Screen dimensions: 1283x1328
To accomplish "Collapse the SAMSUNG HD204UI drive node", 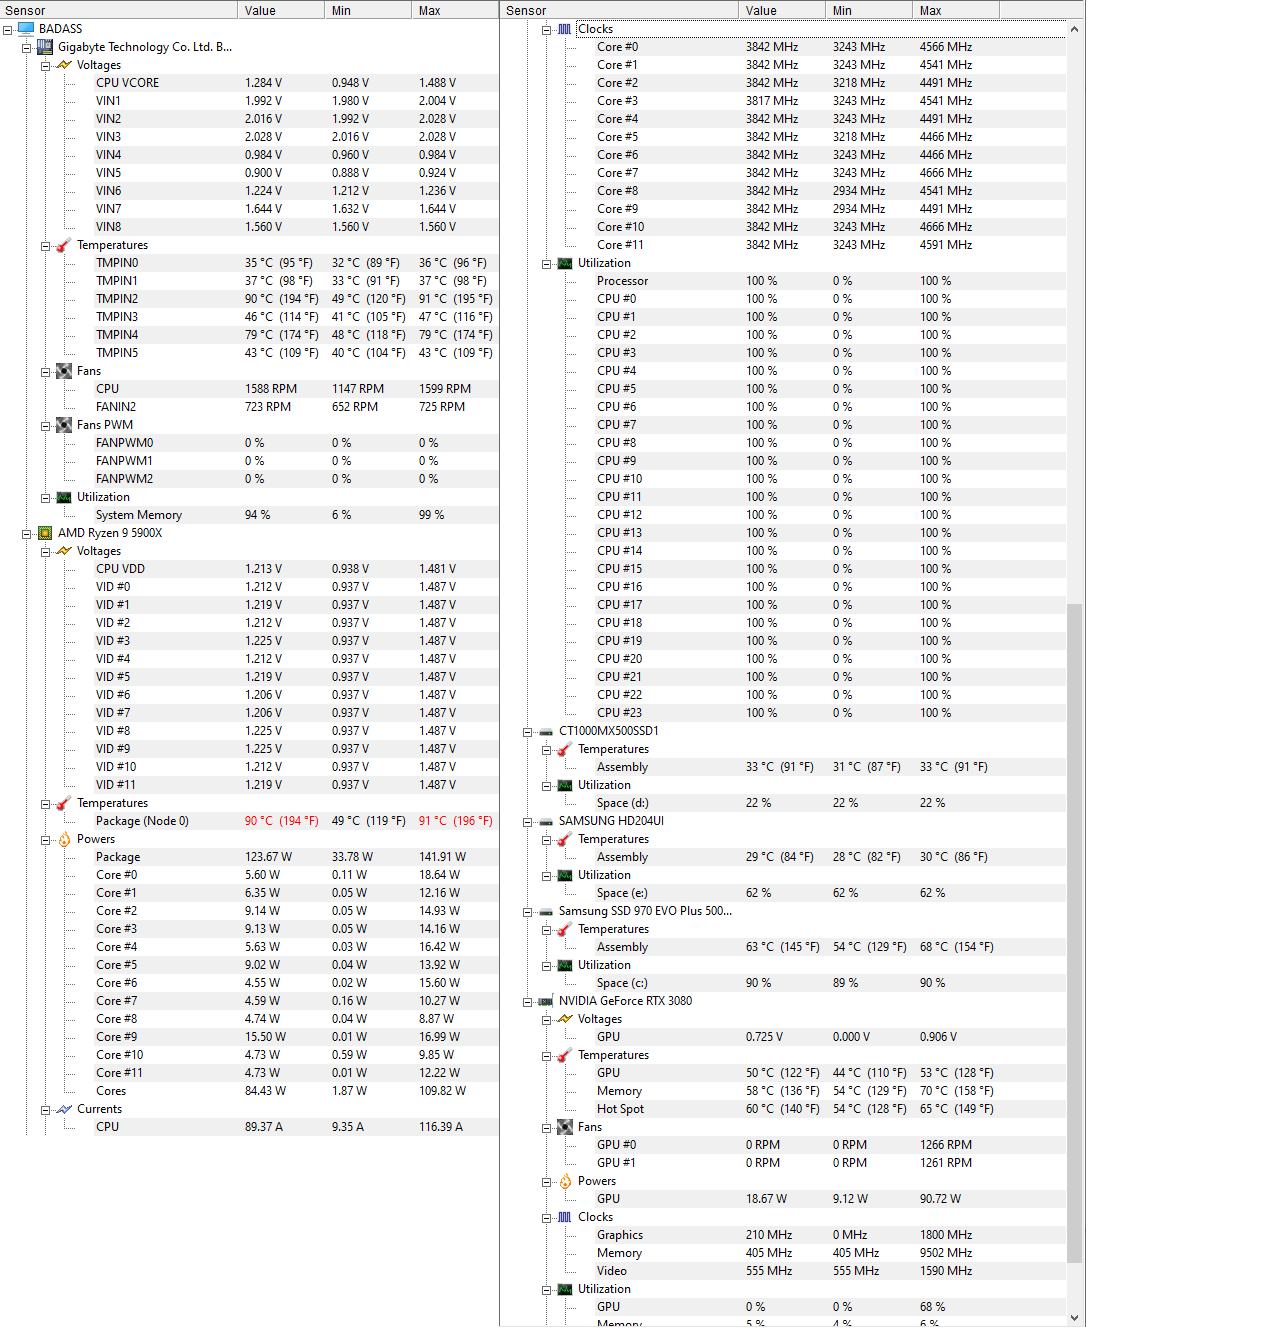I will point(527,822).
